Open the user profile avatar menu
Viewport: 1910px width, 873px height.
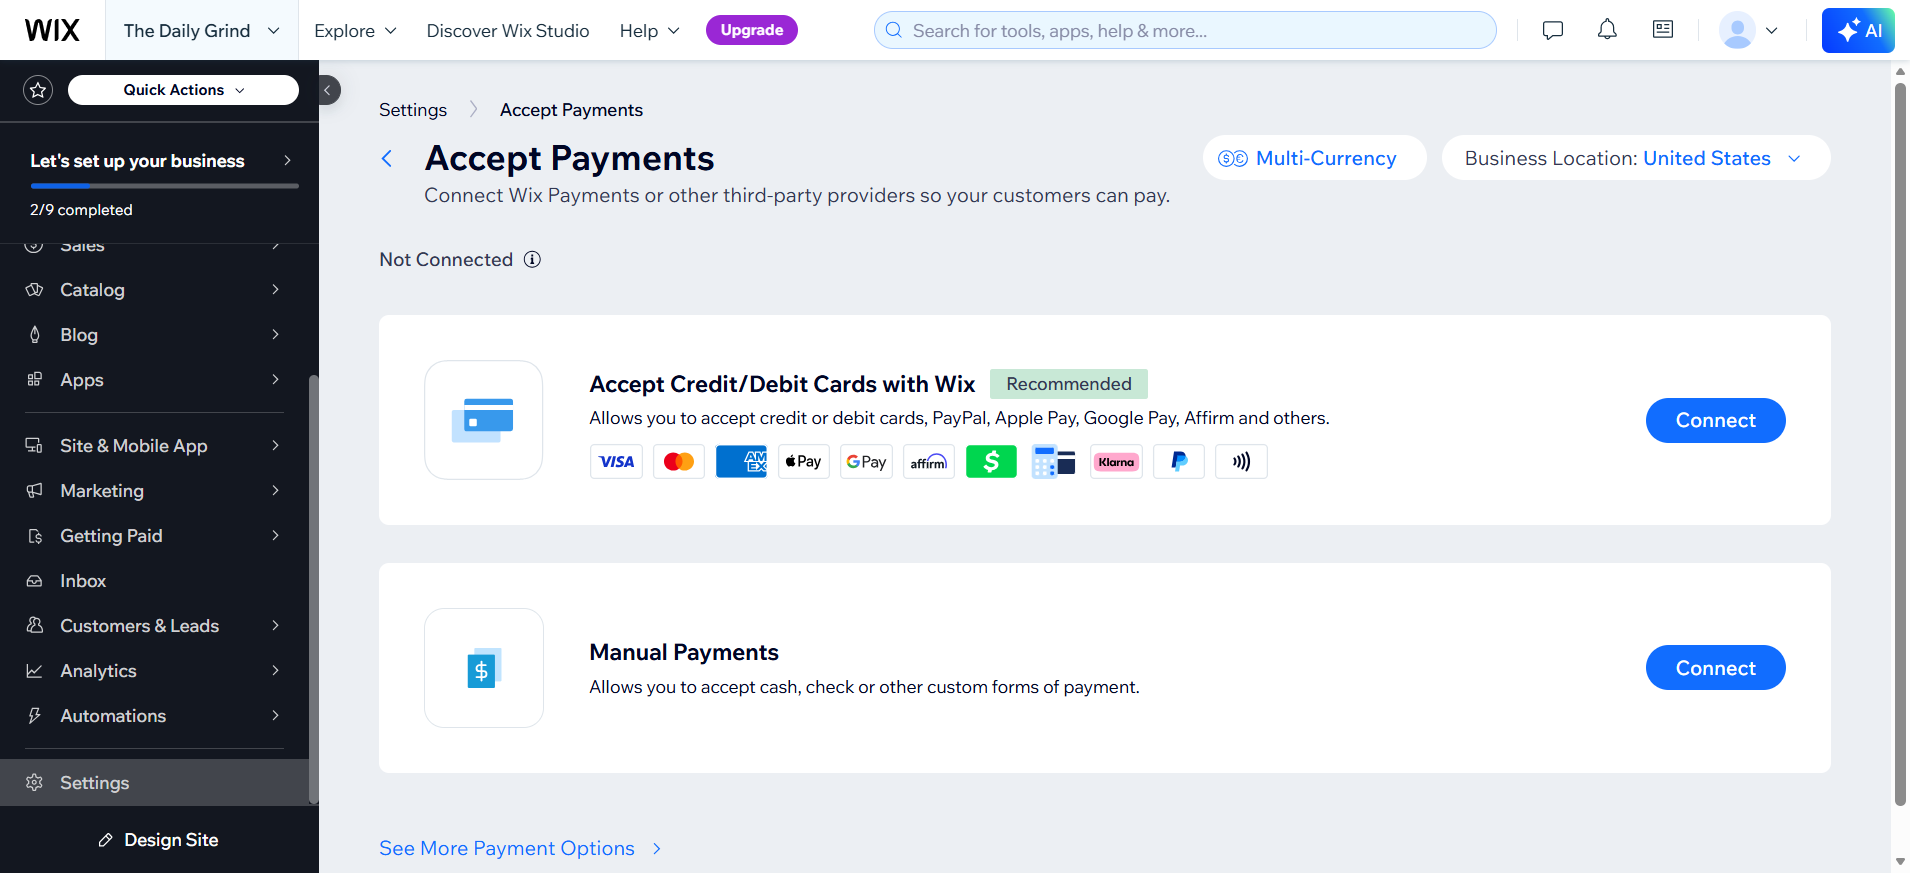point(1748,30)
